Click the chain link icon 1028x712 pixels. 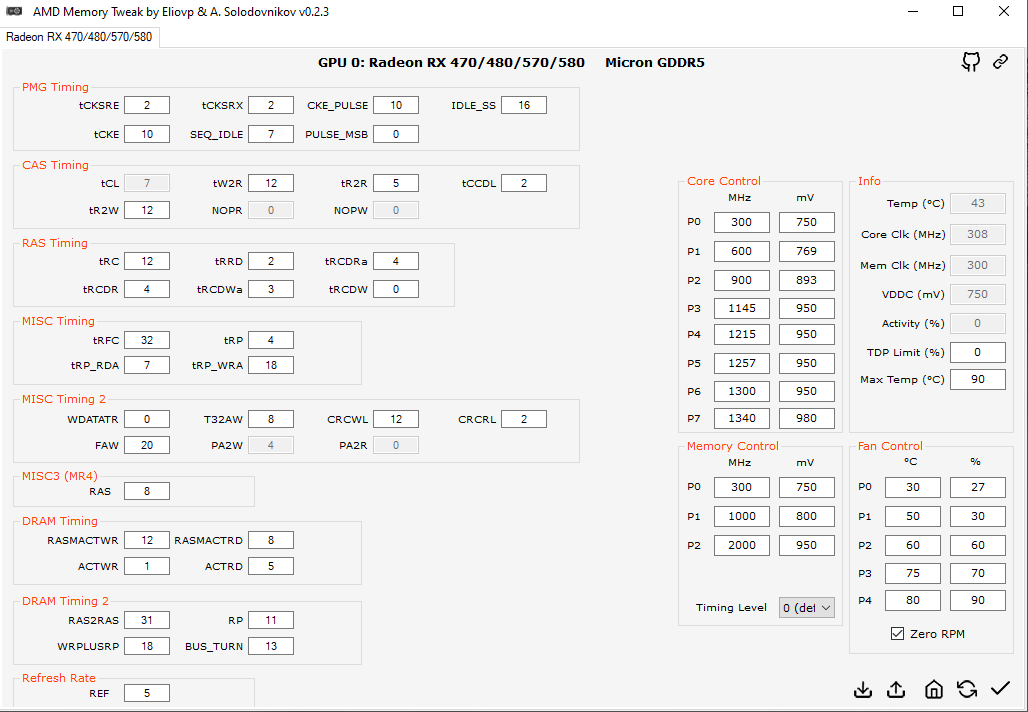tap(1000, 62)
